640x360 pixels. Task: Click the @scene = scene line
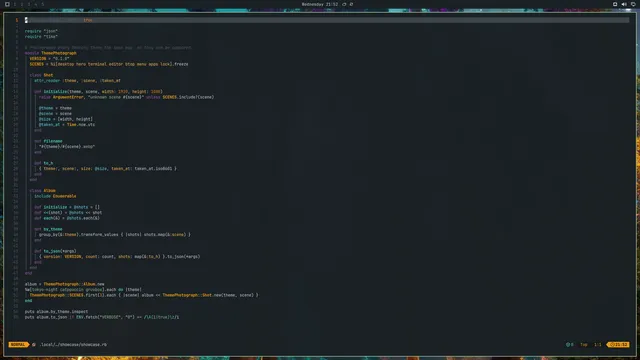55,113
